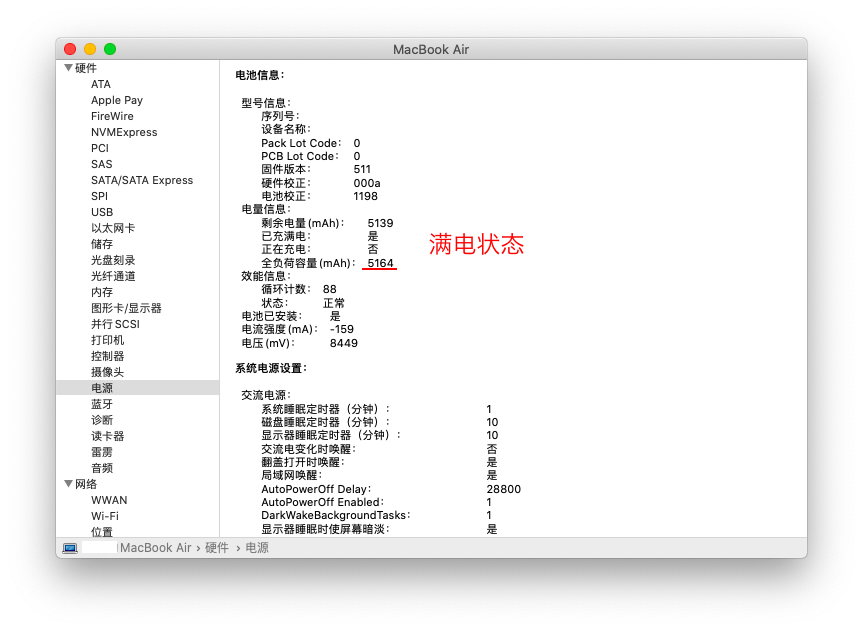
Task: Click the cycle count value 88
Action: [x=330, y=289]
